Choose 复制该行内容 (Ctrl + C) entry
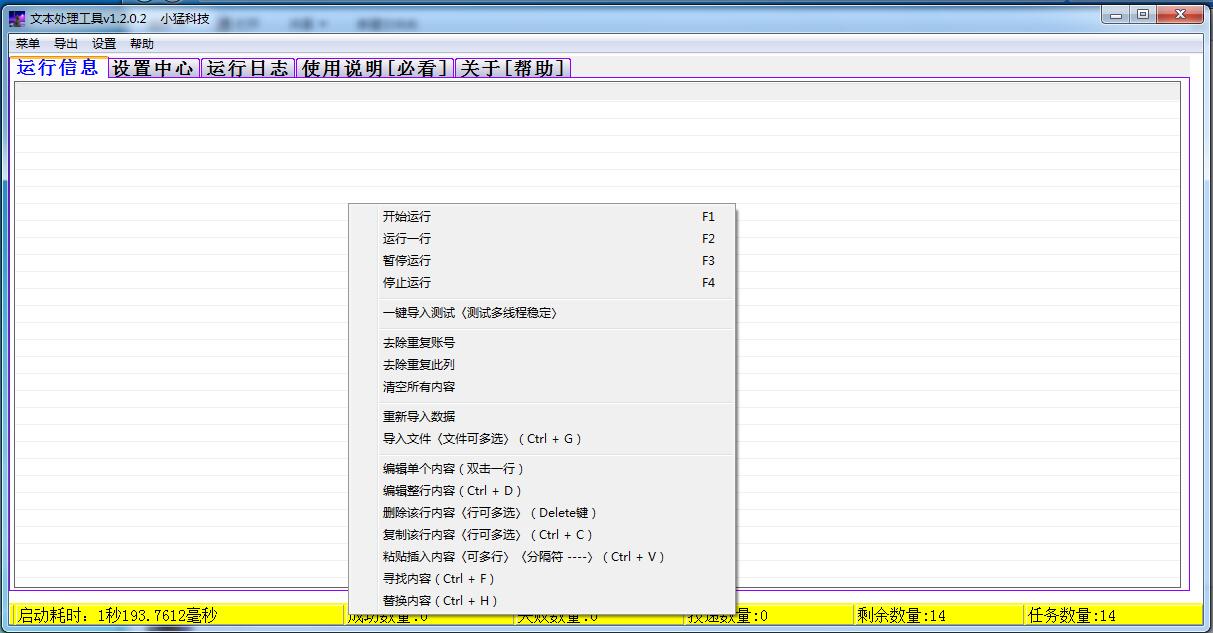Screen dimensions: 1213x633 pos(541,535)
